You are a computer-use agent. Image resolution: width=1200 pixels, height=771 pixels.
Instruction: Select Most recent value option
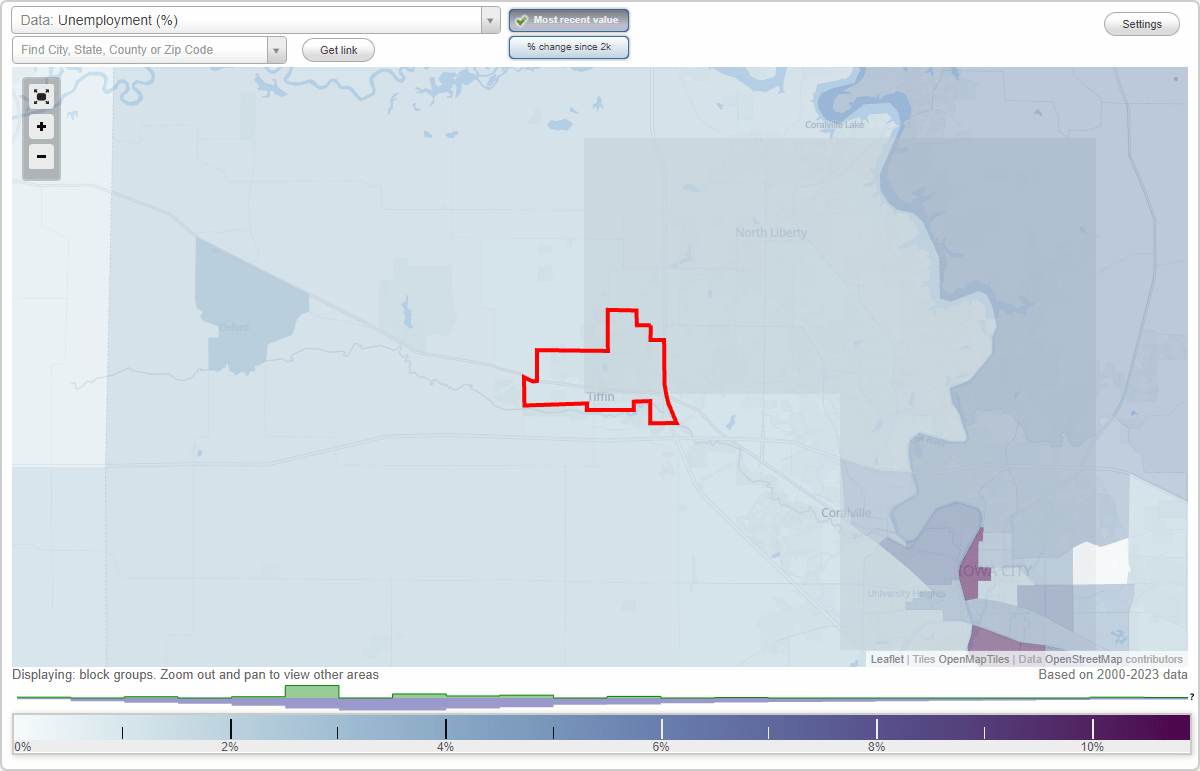click(569, 20)
